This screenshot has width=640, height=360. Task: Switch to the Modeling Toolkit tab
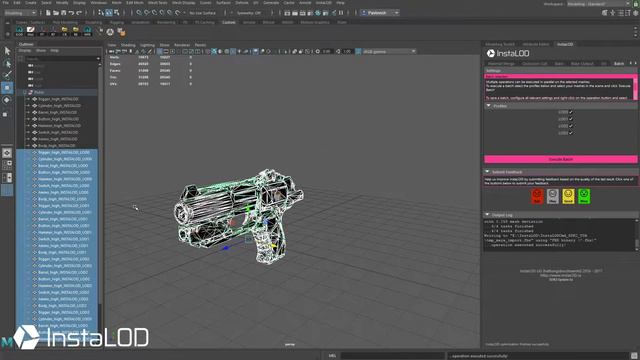pos(500,44)
